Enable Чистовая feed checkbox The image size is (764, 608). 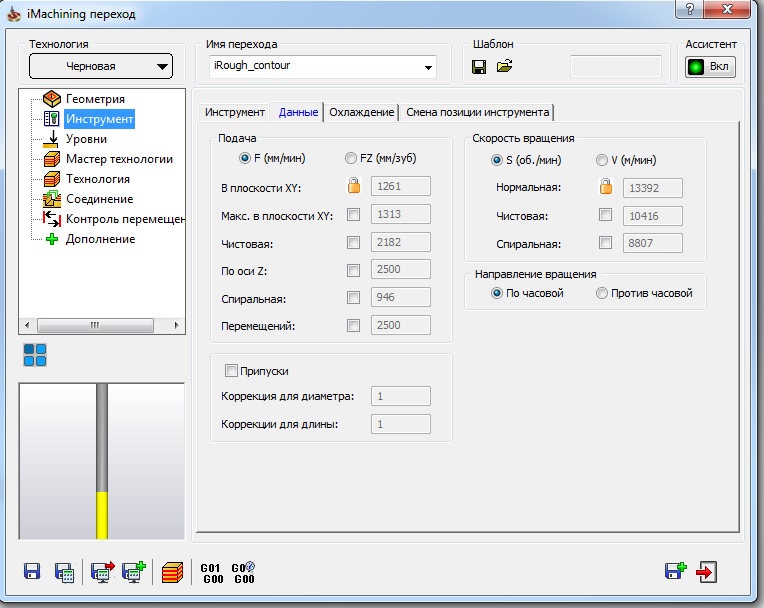coord(354,242)
